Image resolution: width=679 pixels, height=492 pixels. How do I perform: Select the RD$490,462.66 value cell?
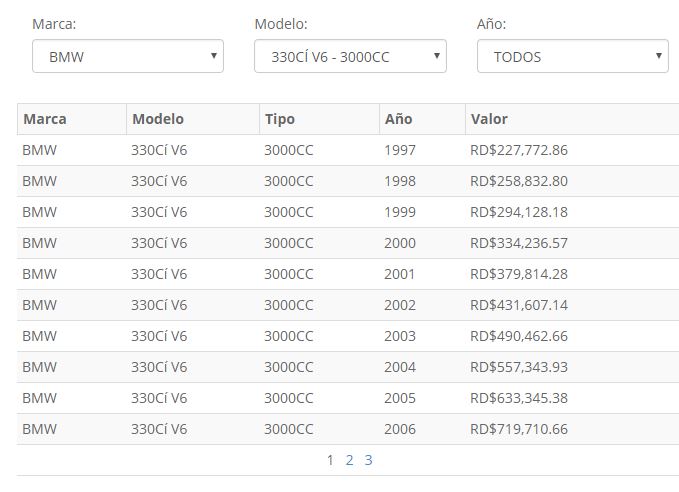[518, 336]
